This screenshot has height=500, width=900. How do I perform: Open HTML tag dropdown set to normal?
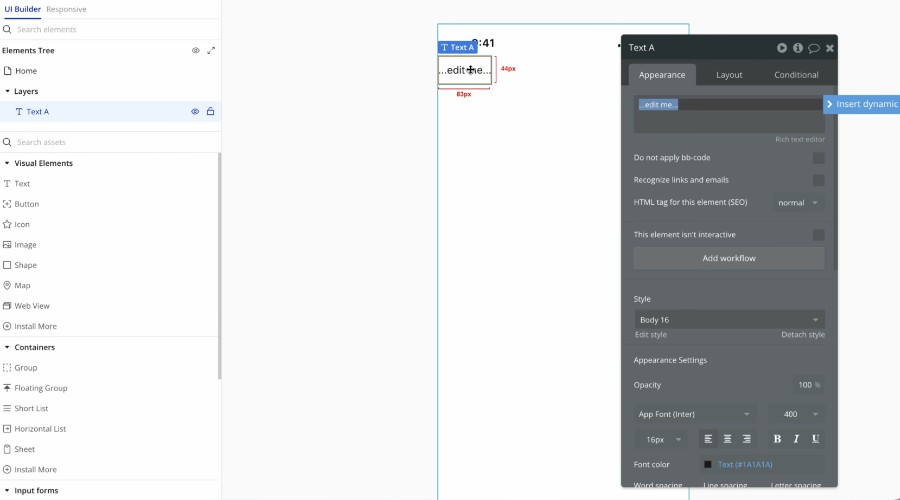click(798, 203)
